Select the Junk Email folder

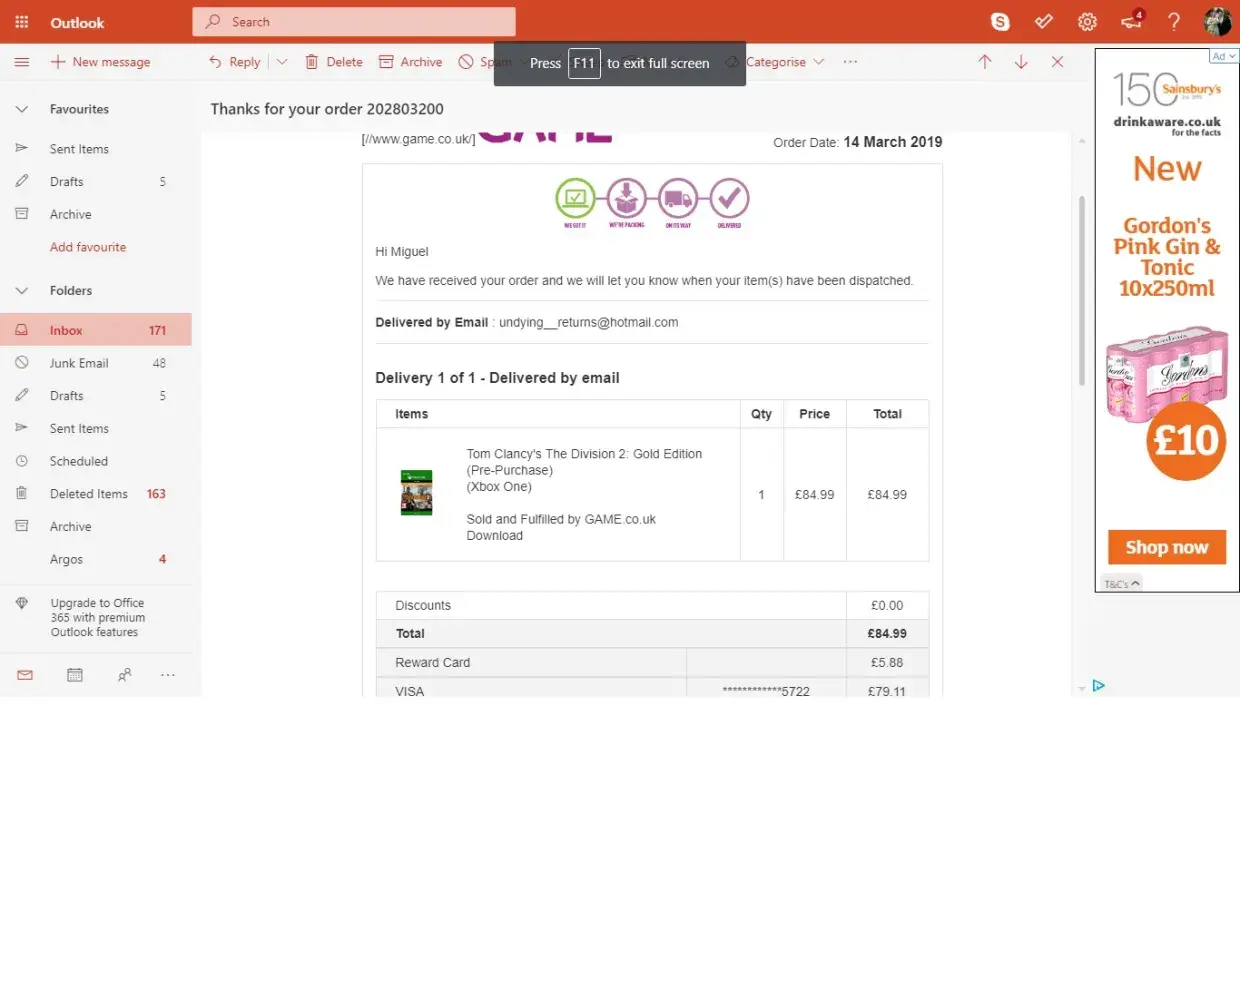pyautogui.click(x=79, y=363)
